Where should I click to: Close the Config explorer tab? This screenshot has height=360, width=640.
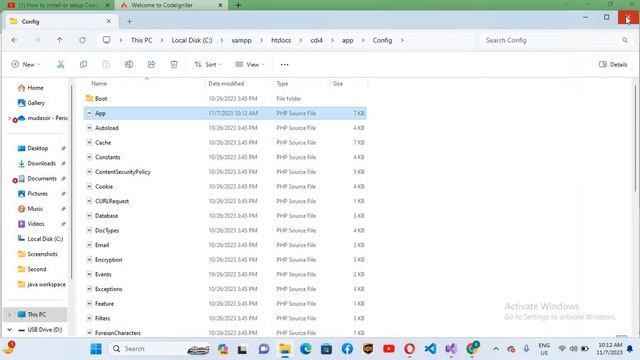[109, 21]
